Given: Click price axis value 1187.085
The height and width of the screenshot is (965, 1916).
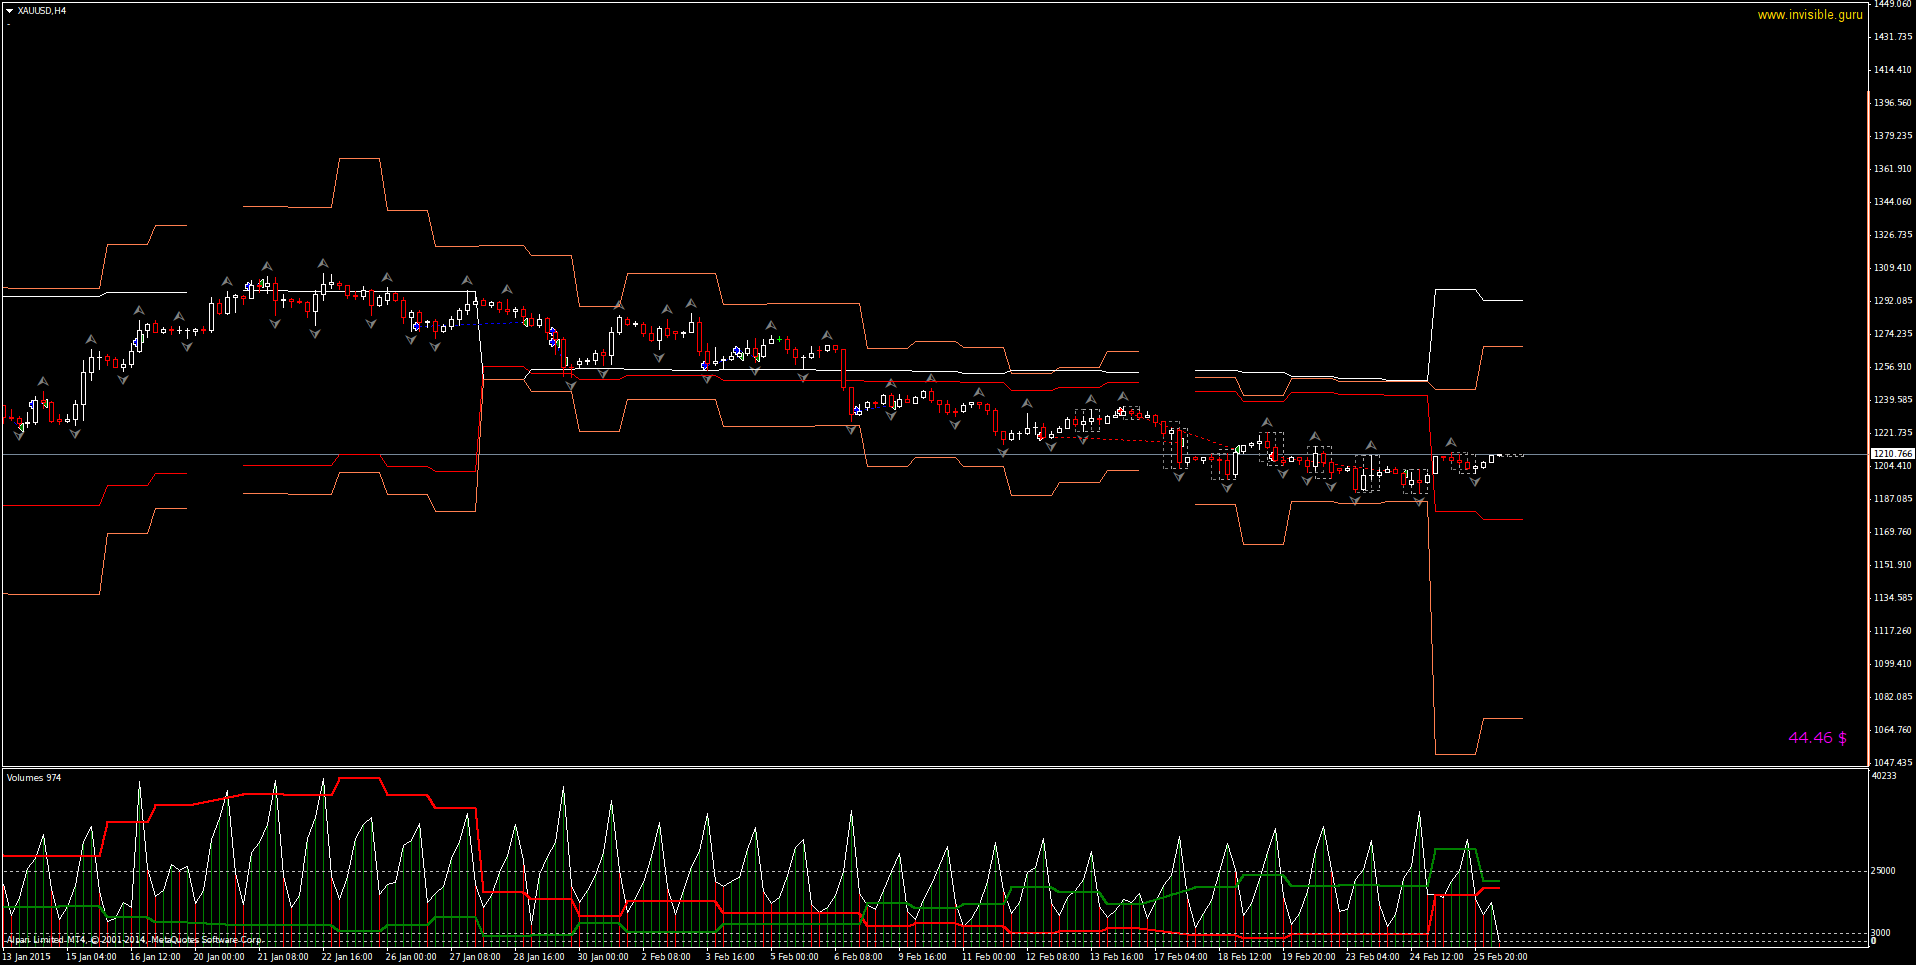Looking at the screenshot, I should pos(1892,499).
